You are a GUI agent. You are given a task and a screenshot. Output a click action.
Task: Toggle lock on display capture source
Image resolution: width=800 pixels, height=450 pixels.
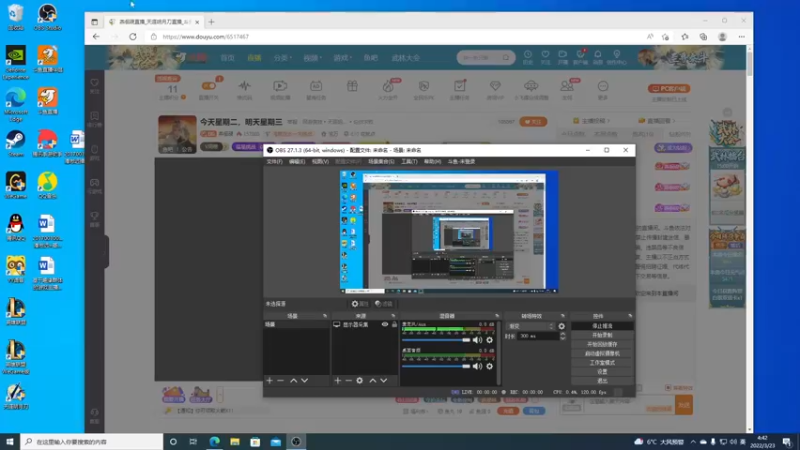pyautogui.click(x=394, y=324)
